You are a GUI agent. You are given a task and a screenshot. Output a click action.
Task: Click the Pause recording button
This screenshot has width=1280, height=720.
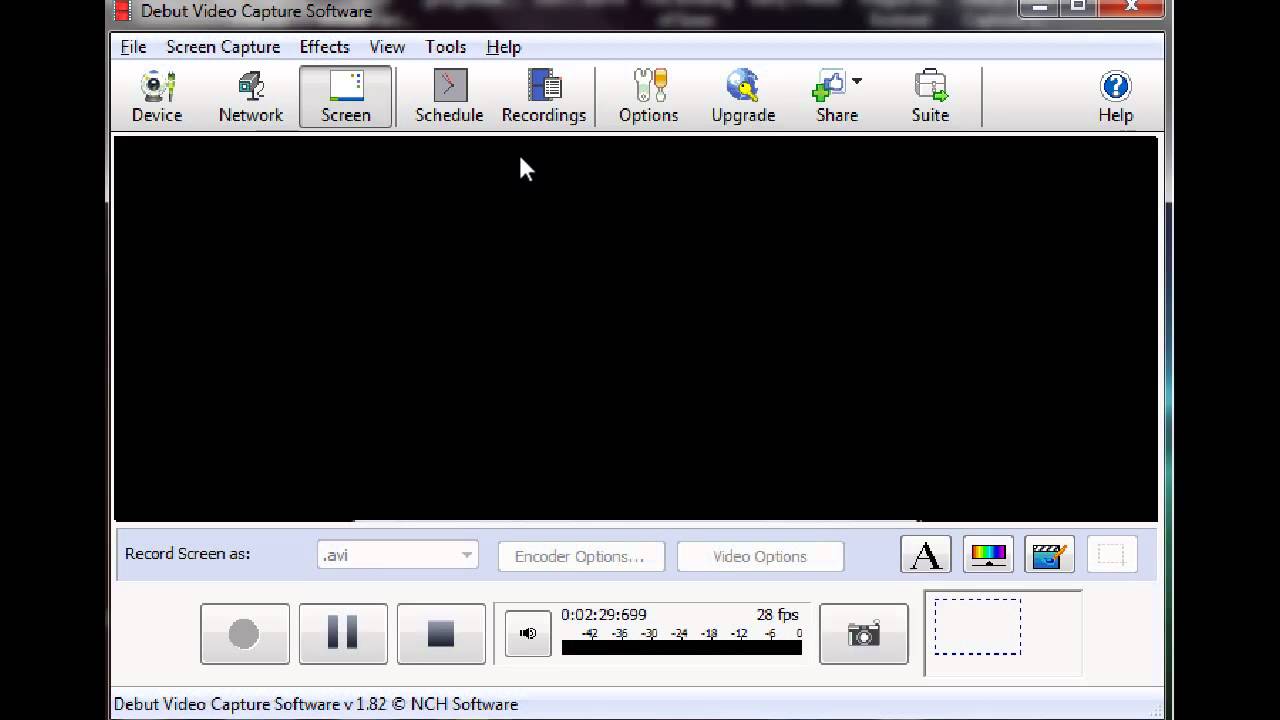343,634
